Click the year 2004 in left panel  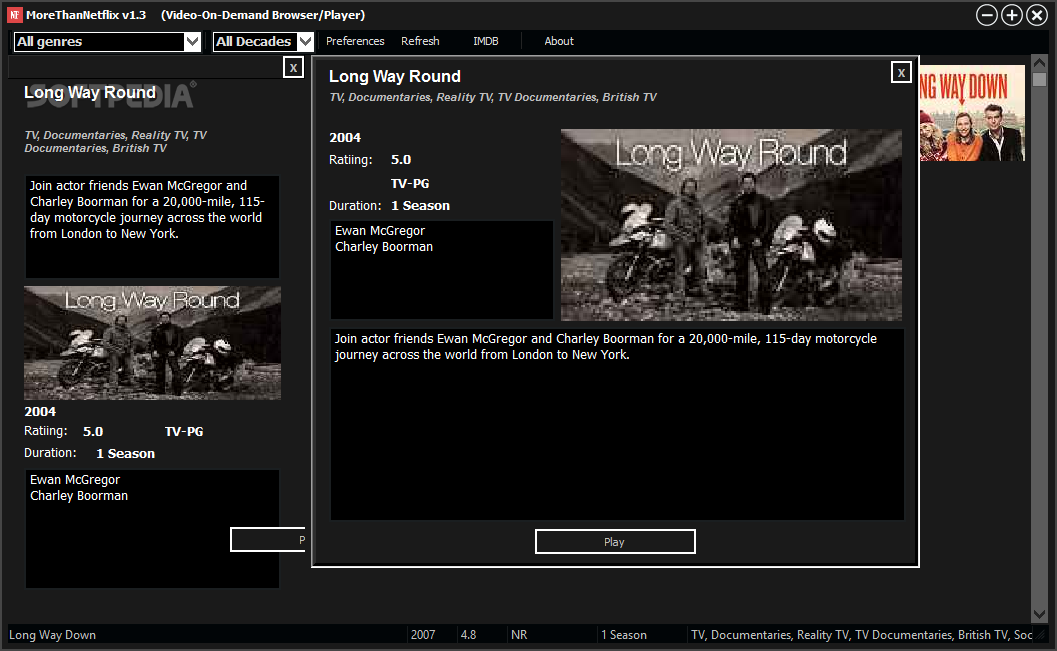point(40,412)
